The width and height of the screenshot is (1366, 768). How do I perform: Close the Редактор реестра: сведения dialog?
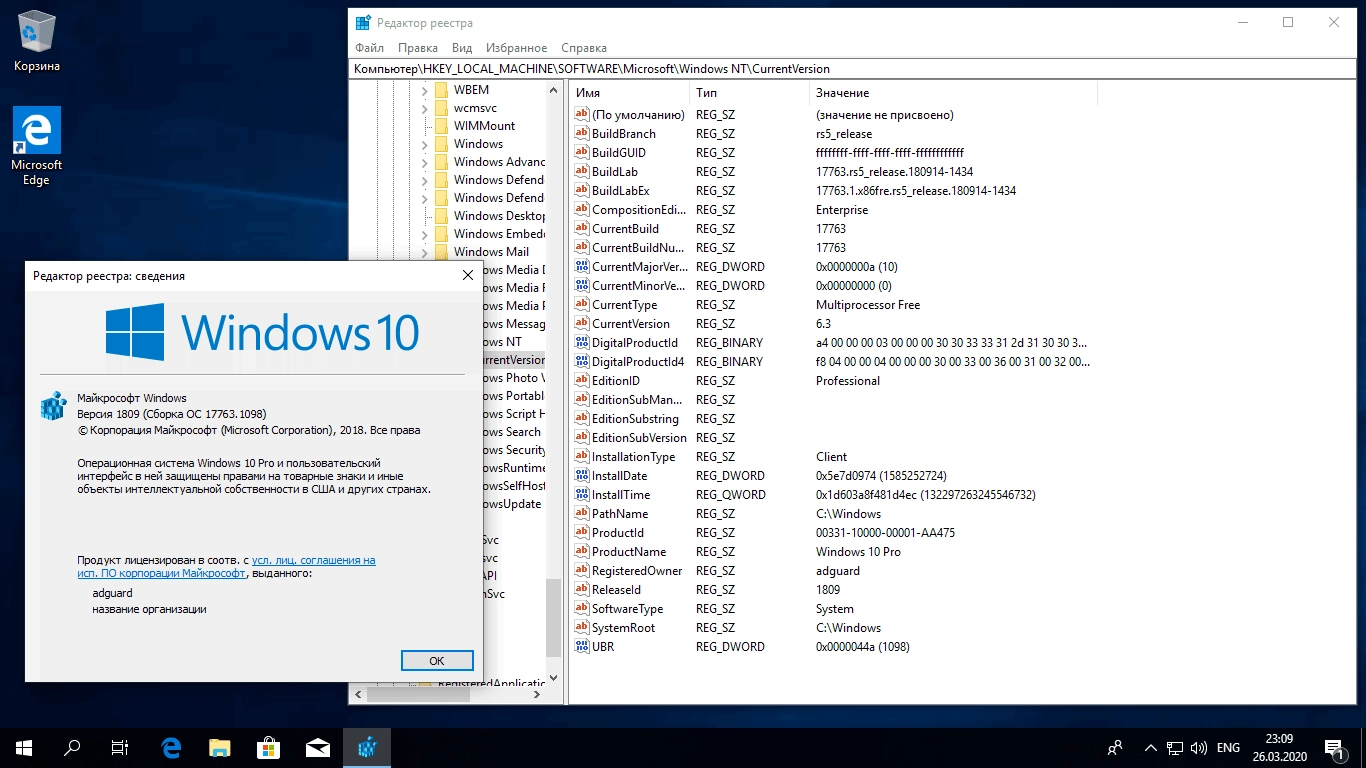pos(467,275)
